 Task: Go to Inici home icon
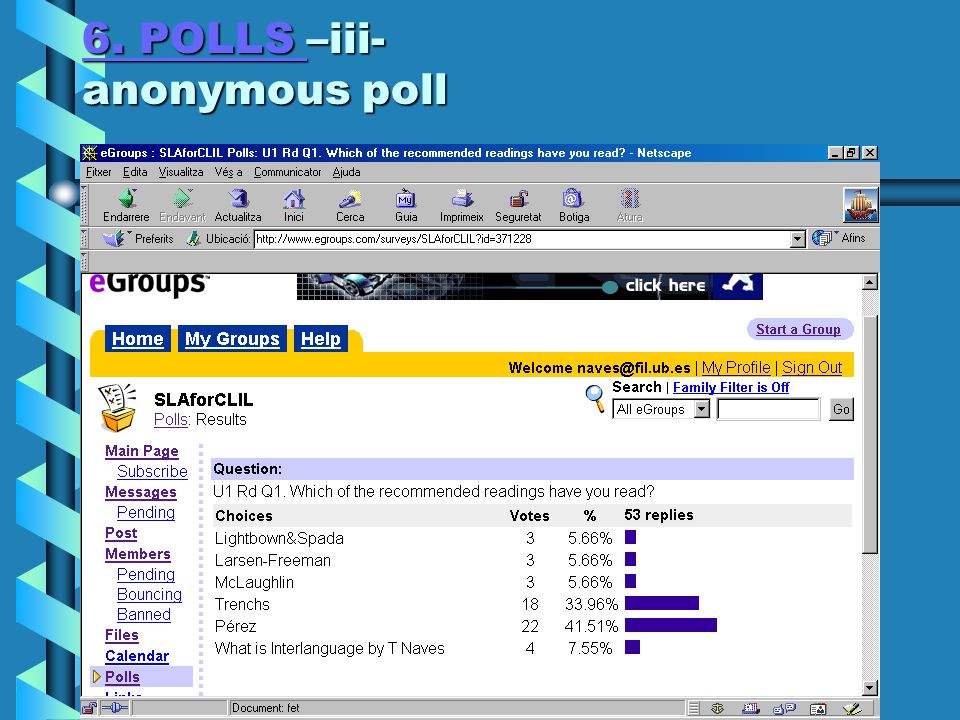coord(294,198)
